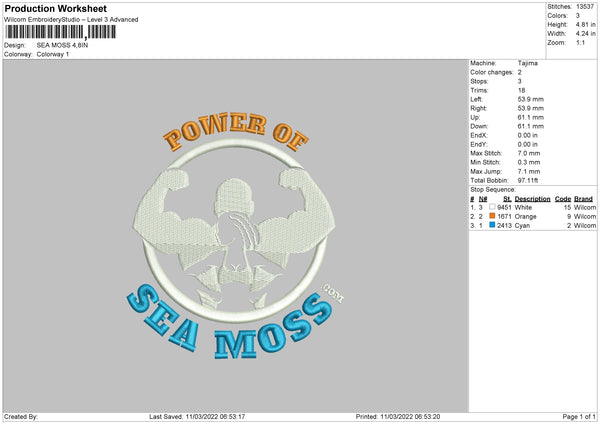Click the Page 1 of 1 label
This screenshot has height=424, width=600.
[x=579, y=416]
